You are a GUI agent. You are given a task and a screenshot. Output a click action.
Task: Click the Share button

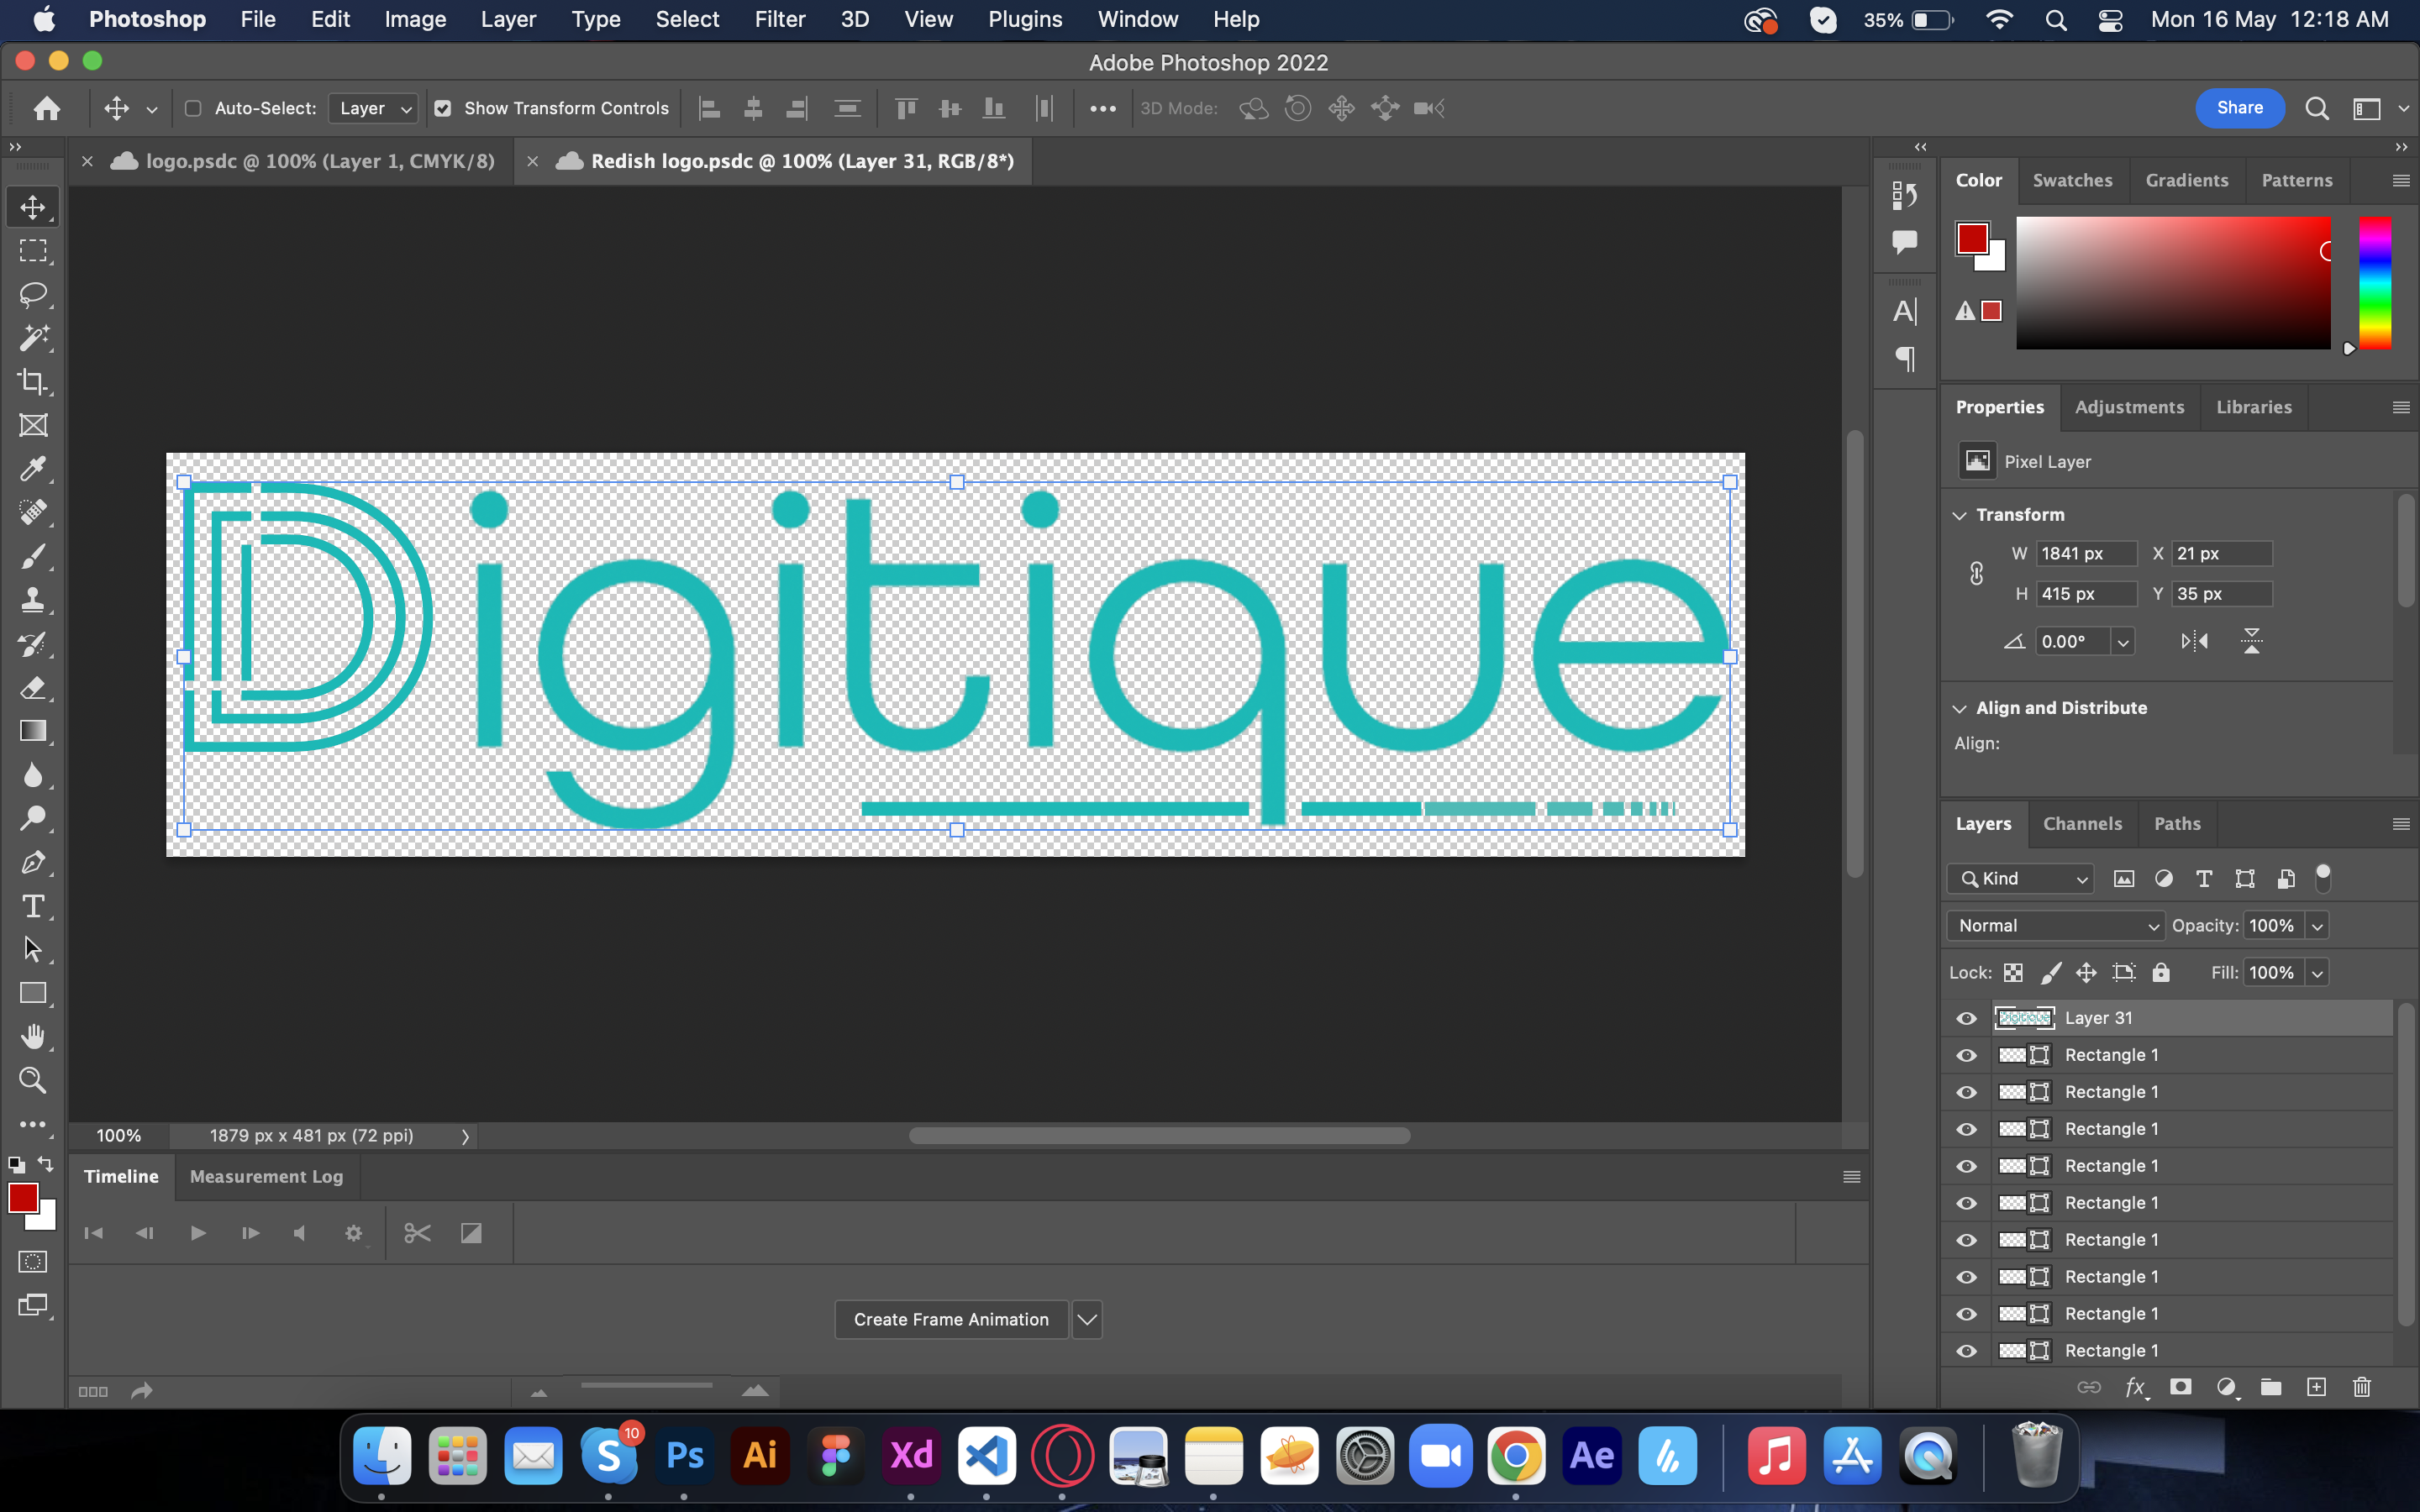[x=2239, y=108]
